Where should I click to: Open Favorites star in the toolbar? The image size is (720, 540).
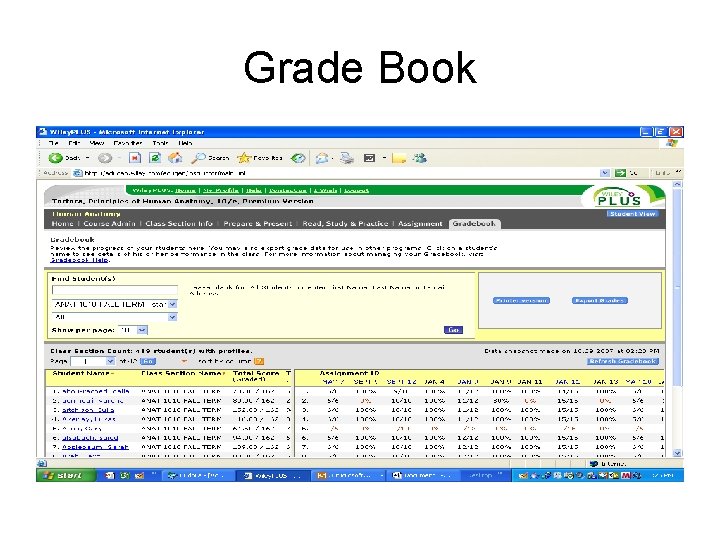(243, 158)
